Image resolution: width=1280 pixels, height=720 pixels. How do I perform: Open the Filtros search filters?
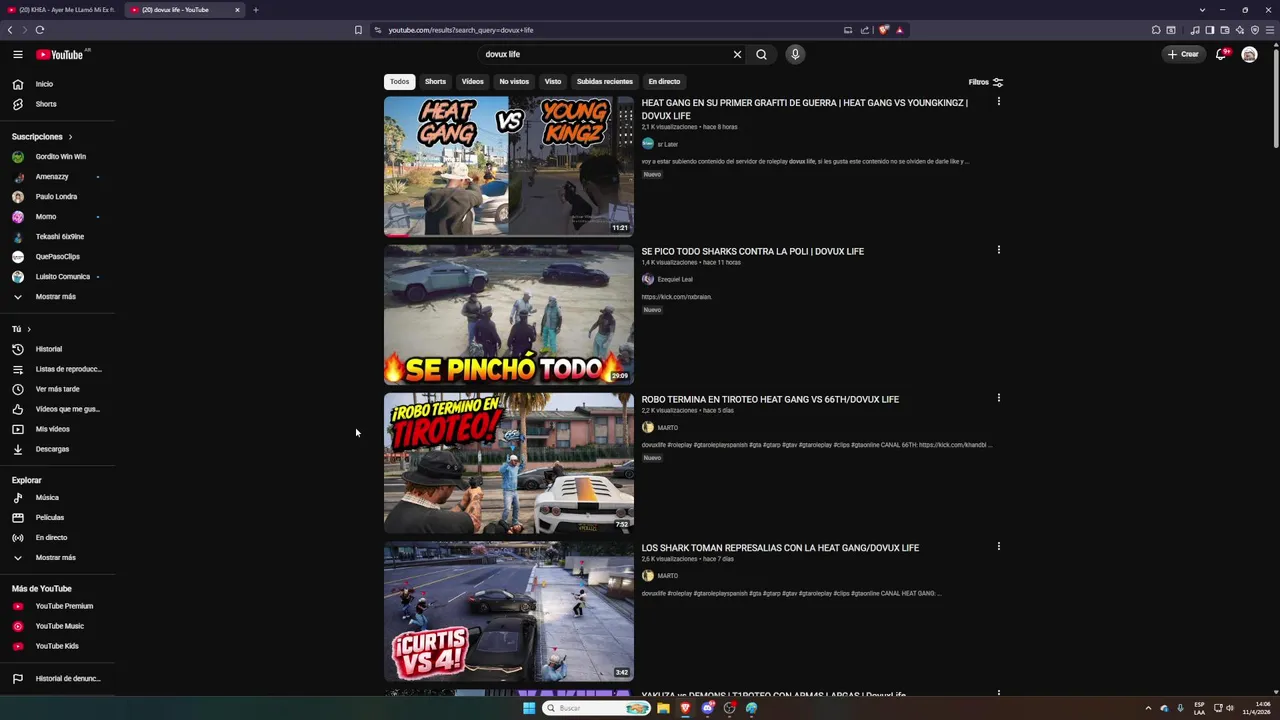(x=985, y=82)
